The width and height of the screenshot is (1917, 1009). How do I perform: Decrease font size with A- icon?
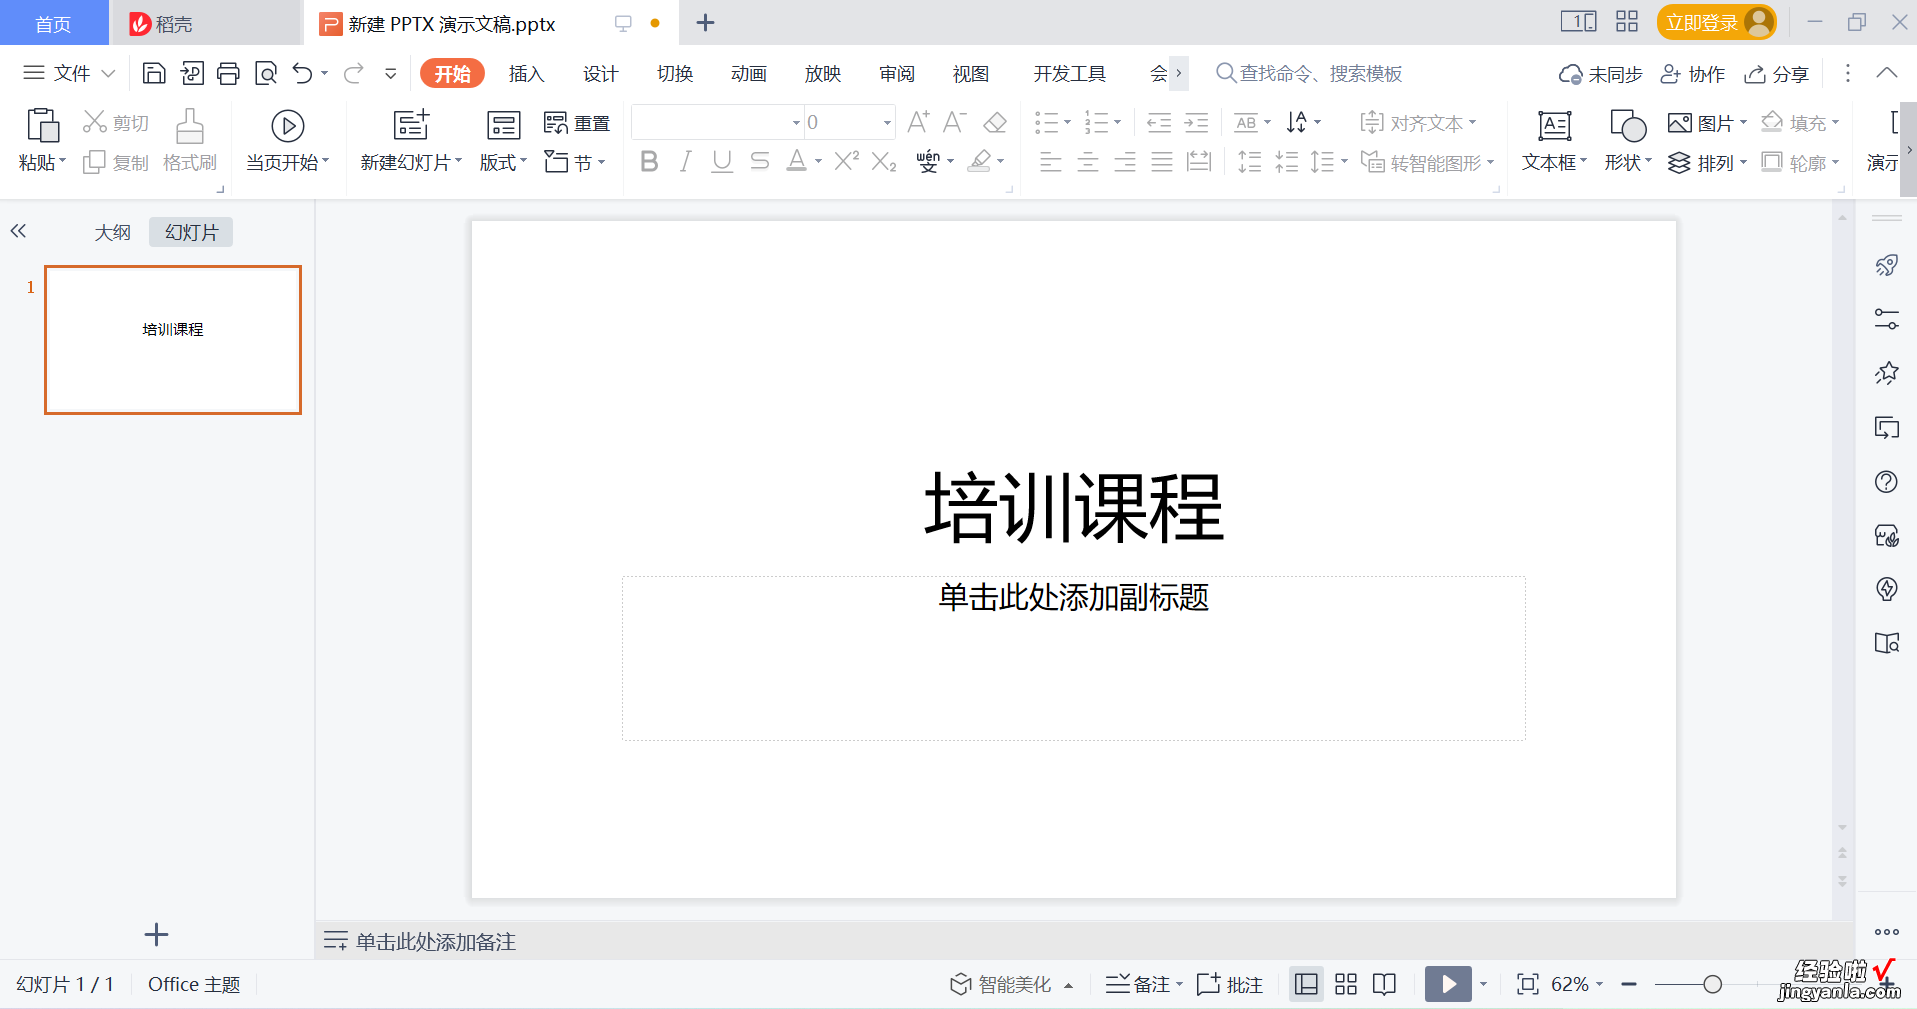pos(955,122)
